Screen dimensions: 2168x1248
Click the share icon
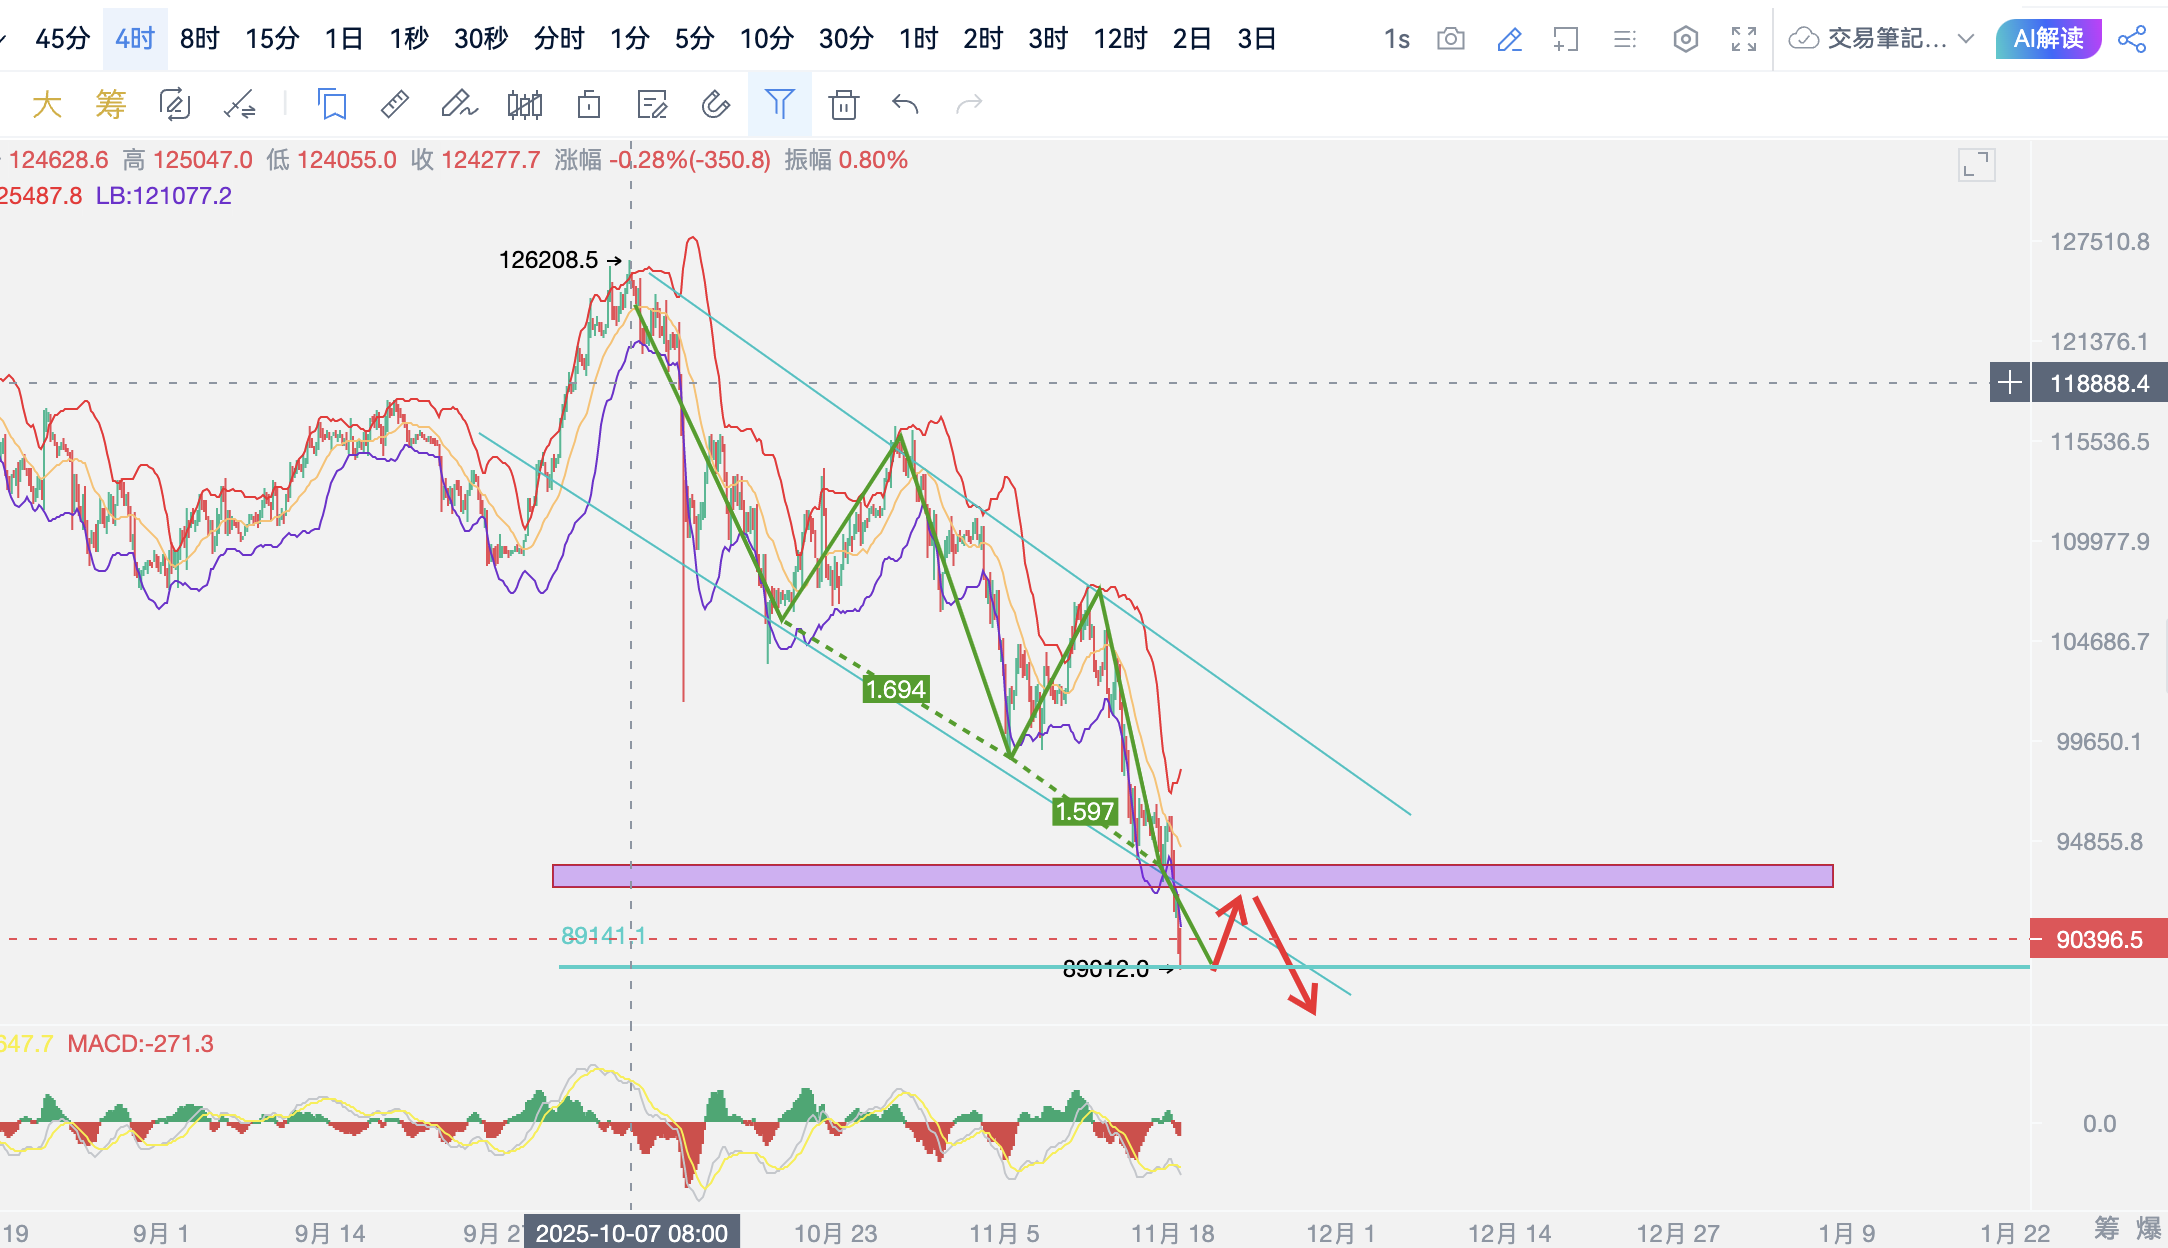coord(2132,39)
